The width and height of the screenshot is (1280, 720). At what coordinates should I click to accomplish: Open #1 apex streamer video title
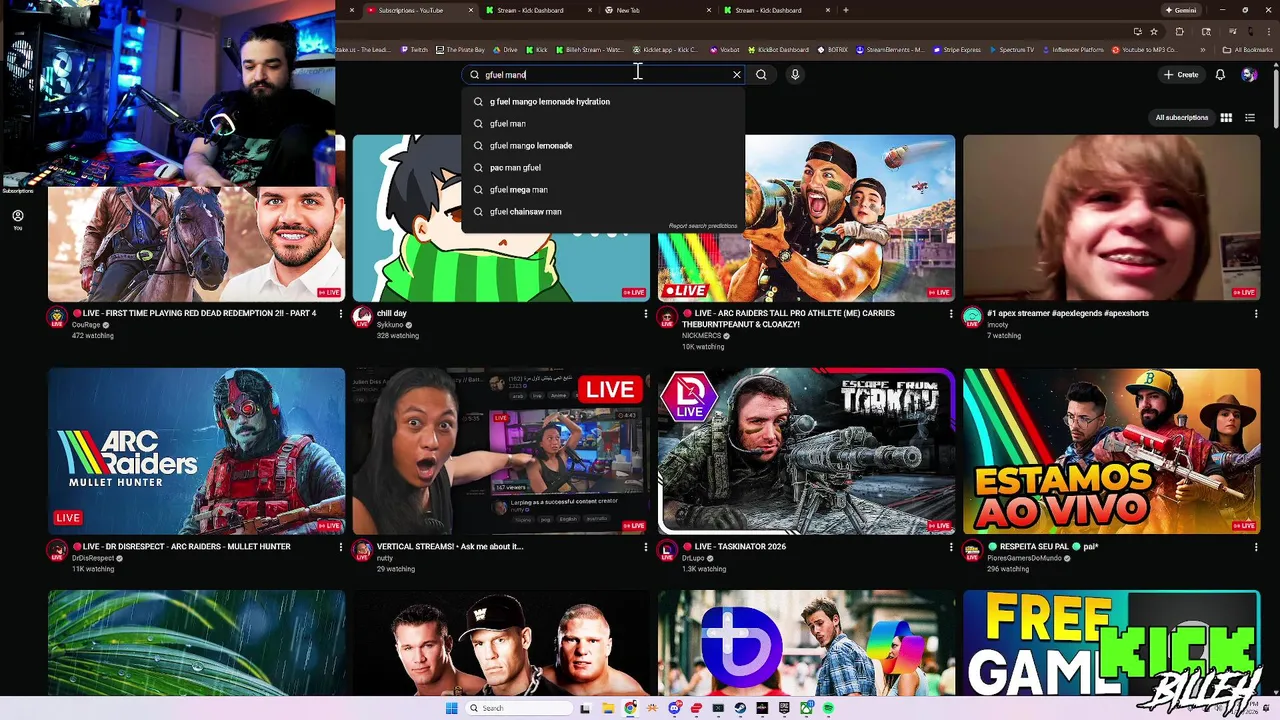1068,314
